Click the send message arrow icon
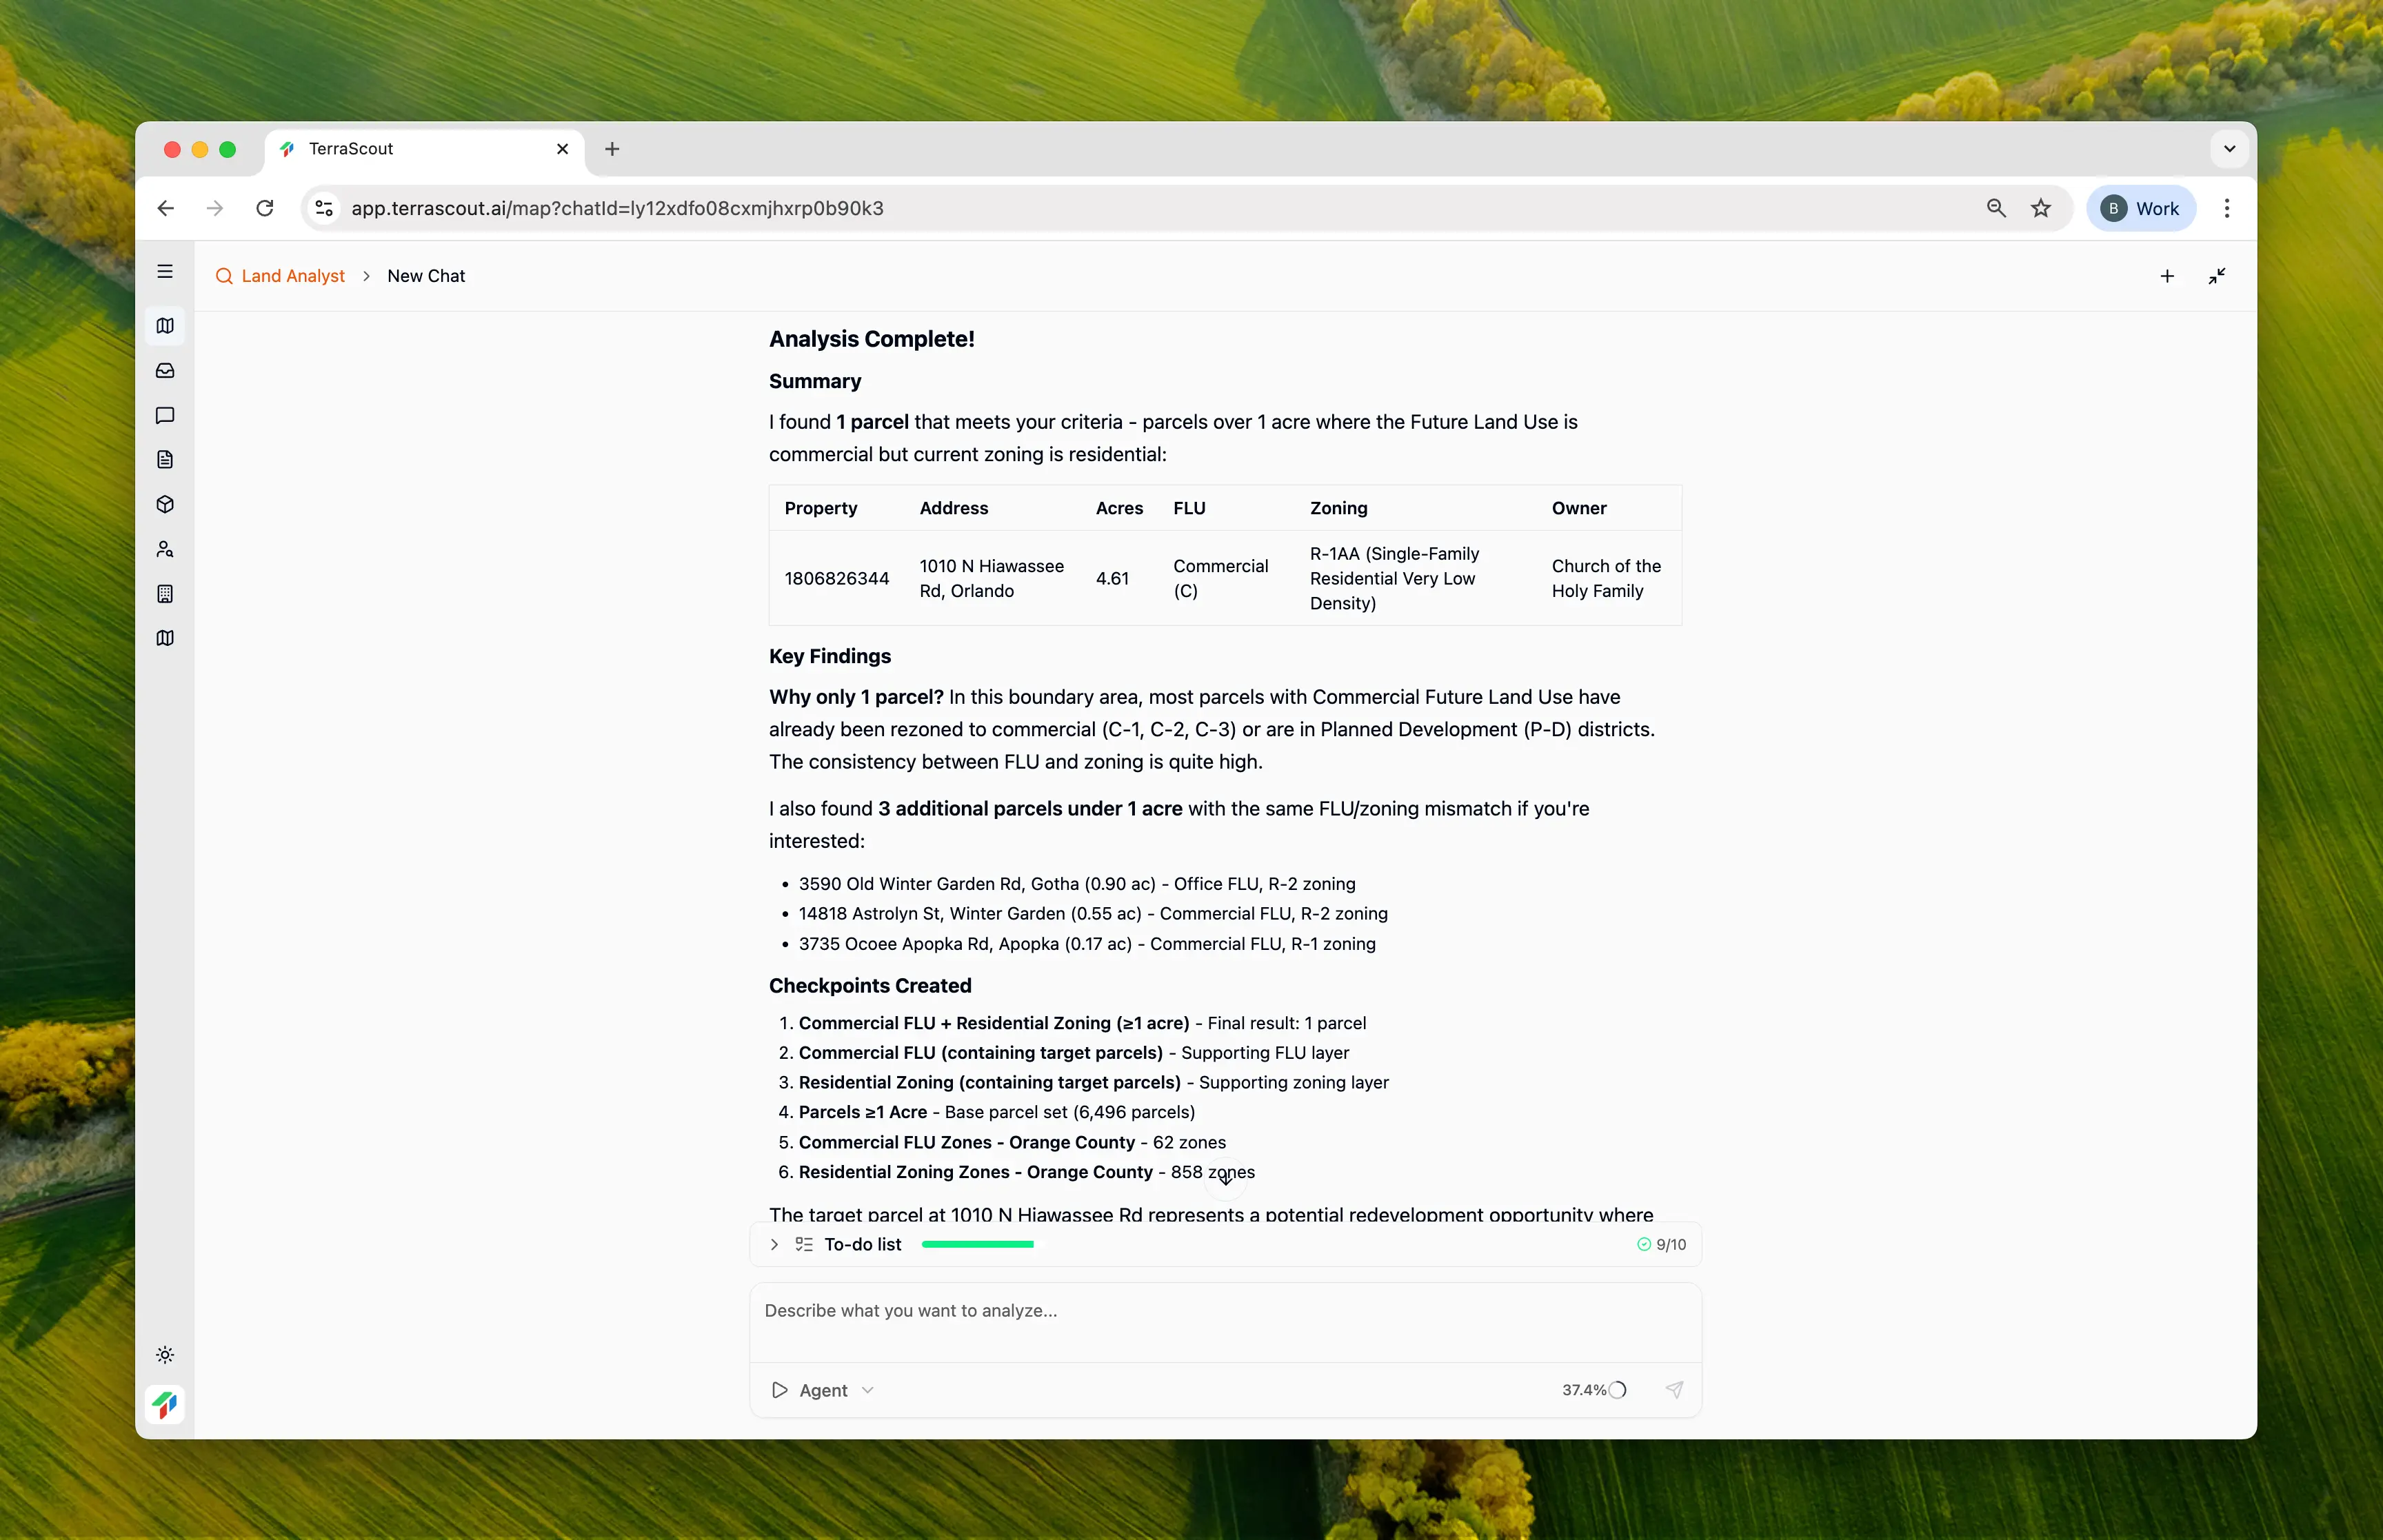The width and height of the screenshot is (2383, 1540). [x=1674, y=1389]
